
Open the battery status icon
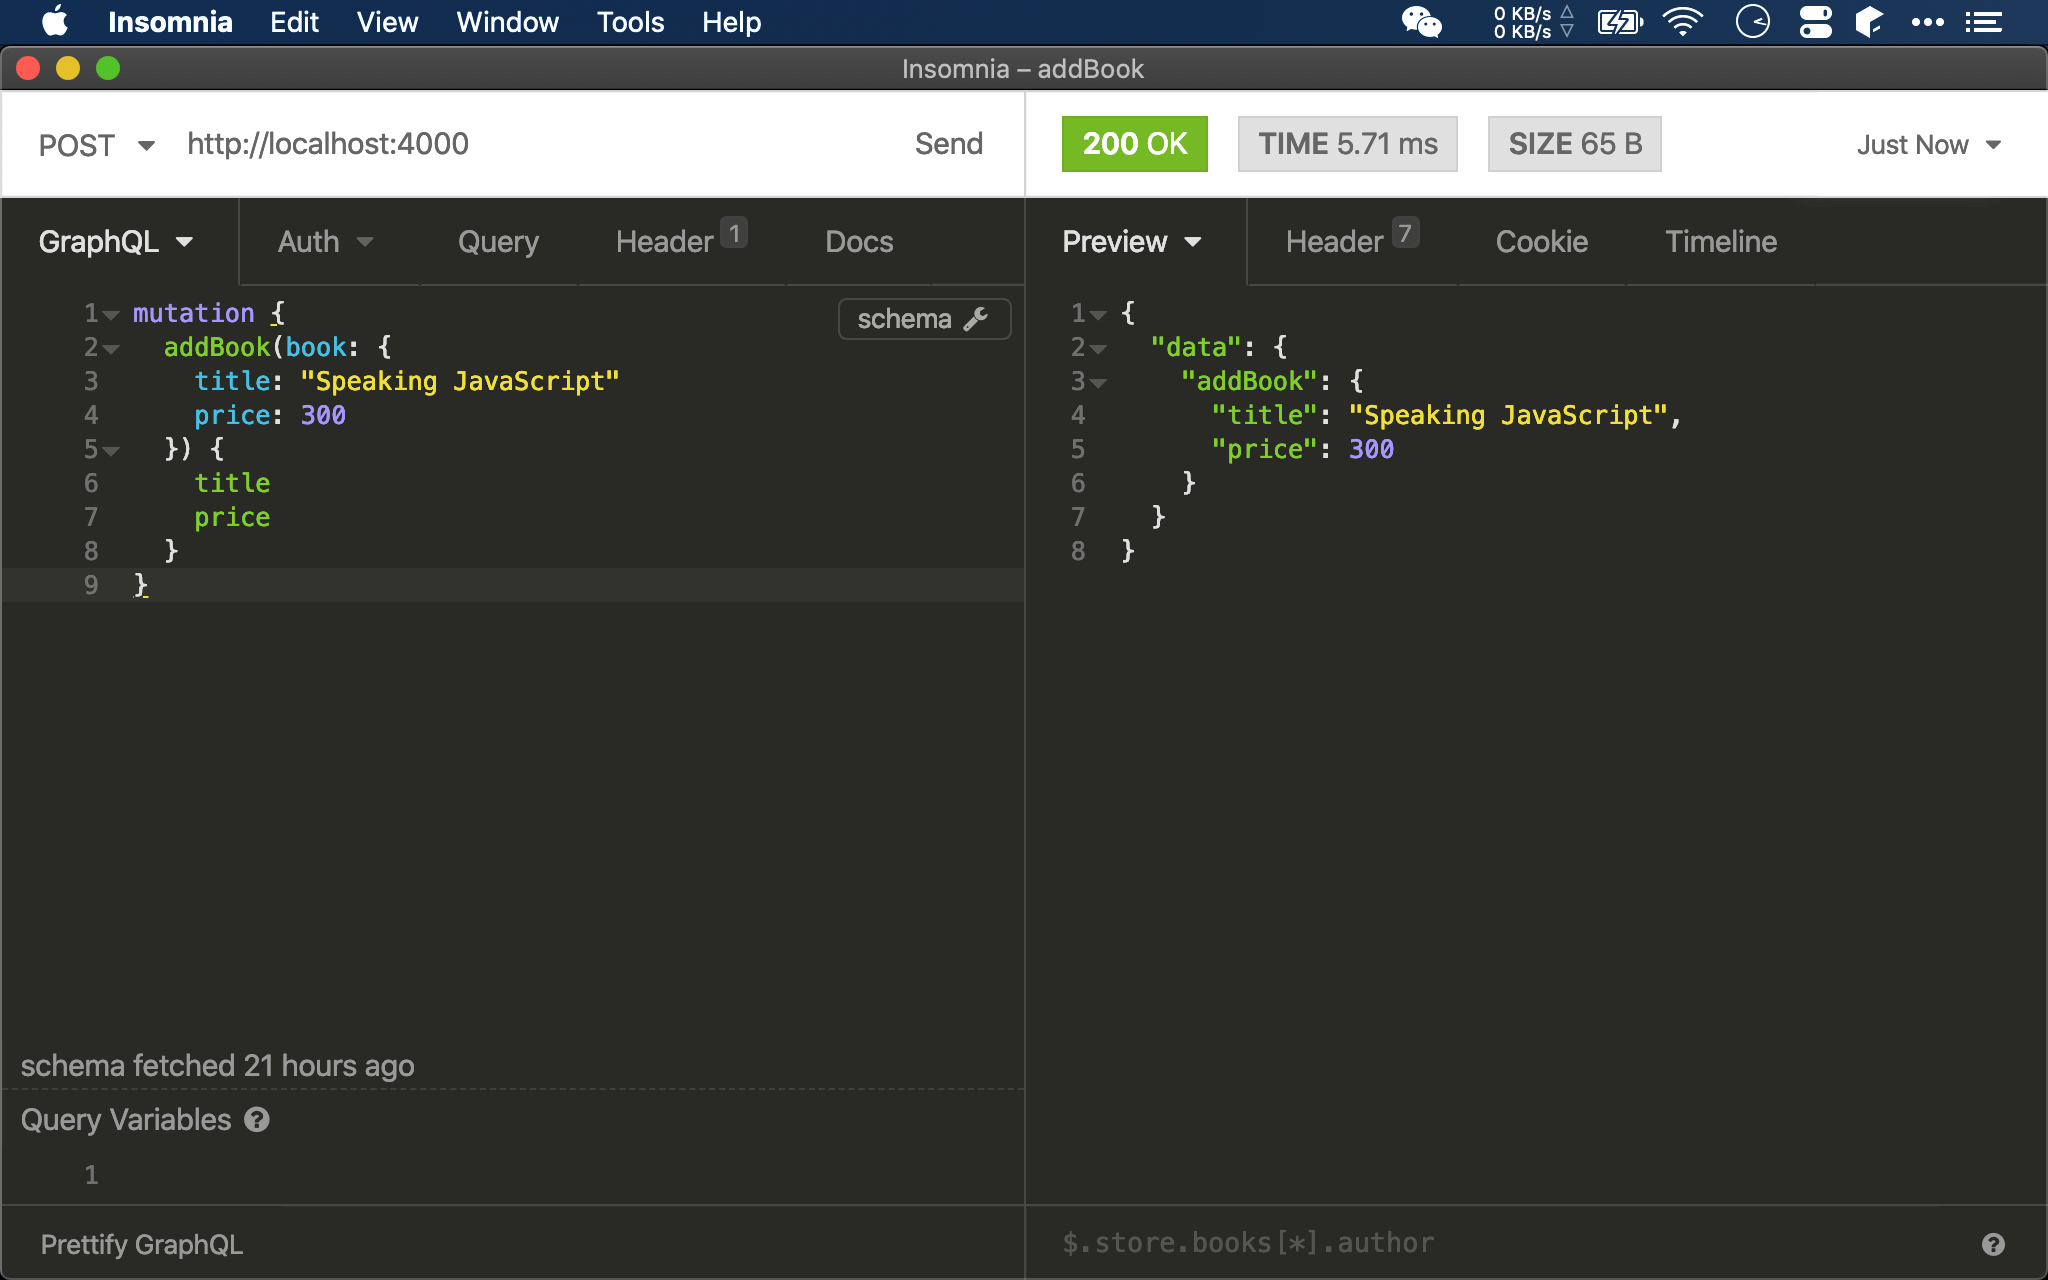point(1620,22)
